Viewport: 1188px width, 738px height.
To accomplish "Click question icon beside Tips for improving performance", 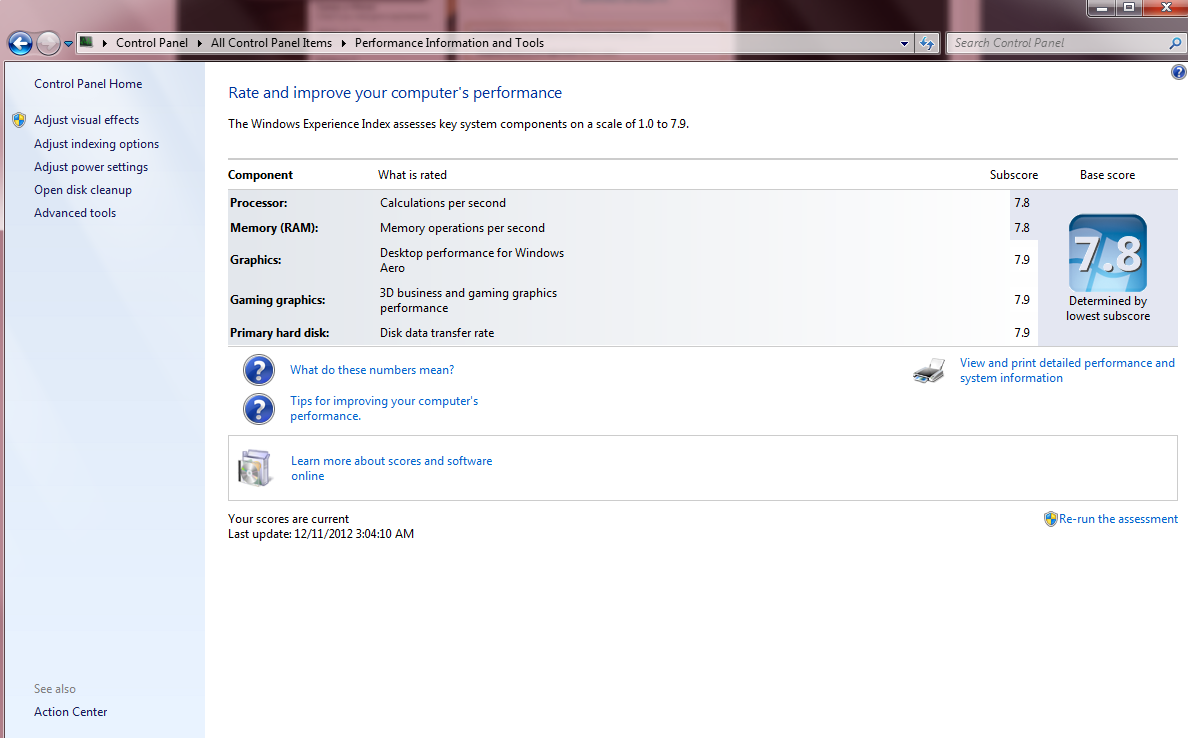I will [x=258, y=408].
